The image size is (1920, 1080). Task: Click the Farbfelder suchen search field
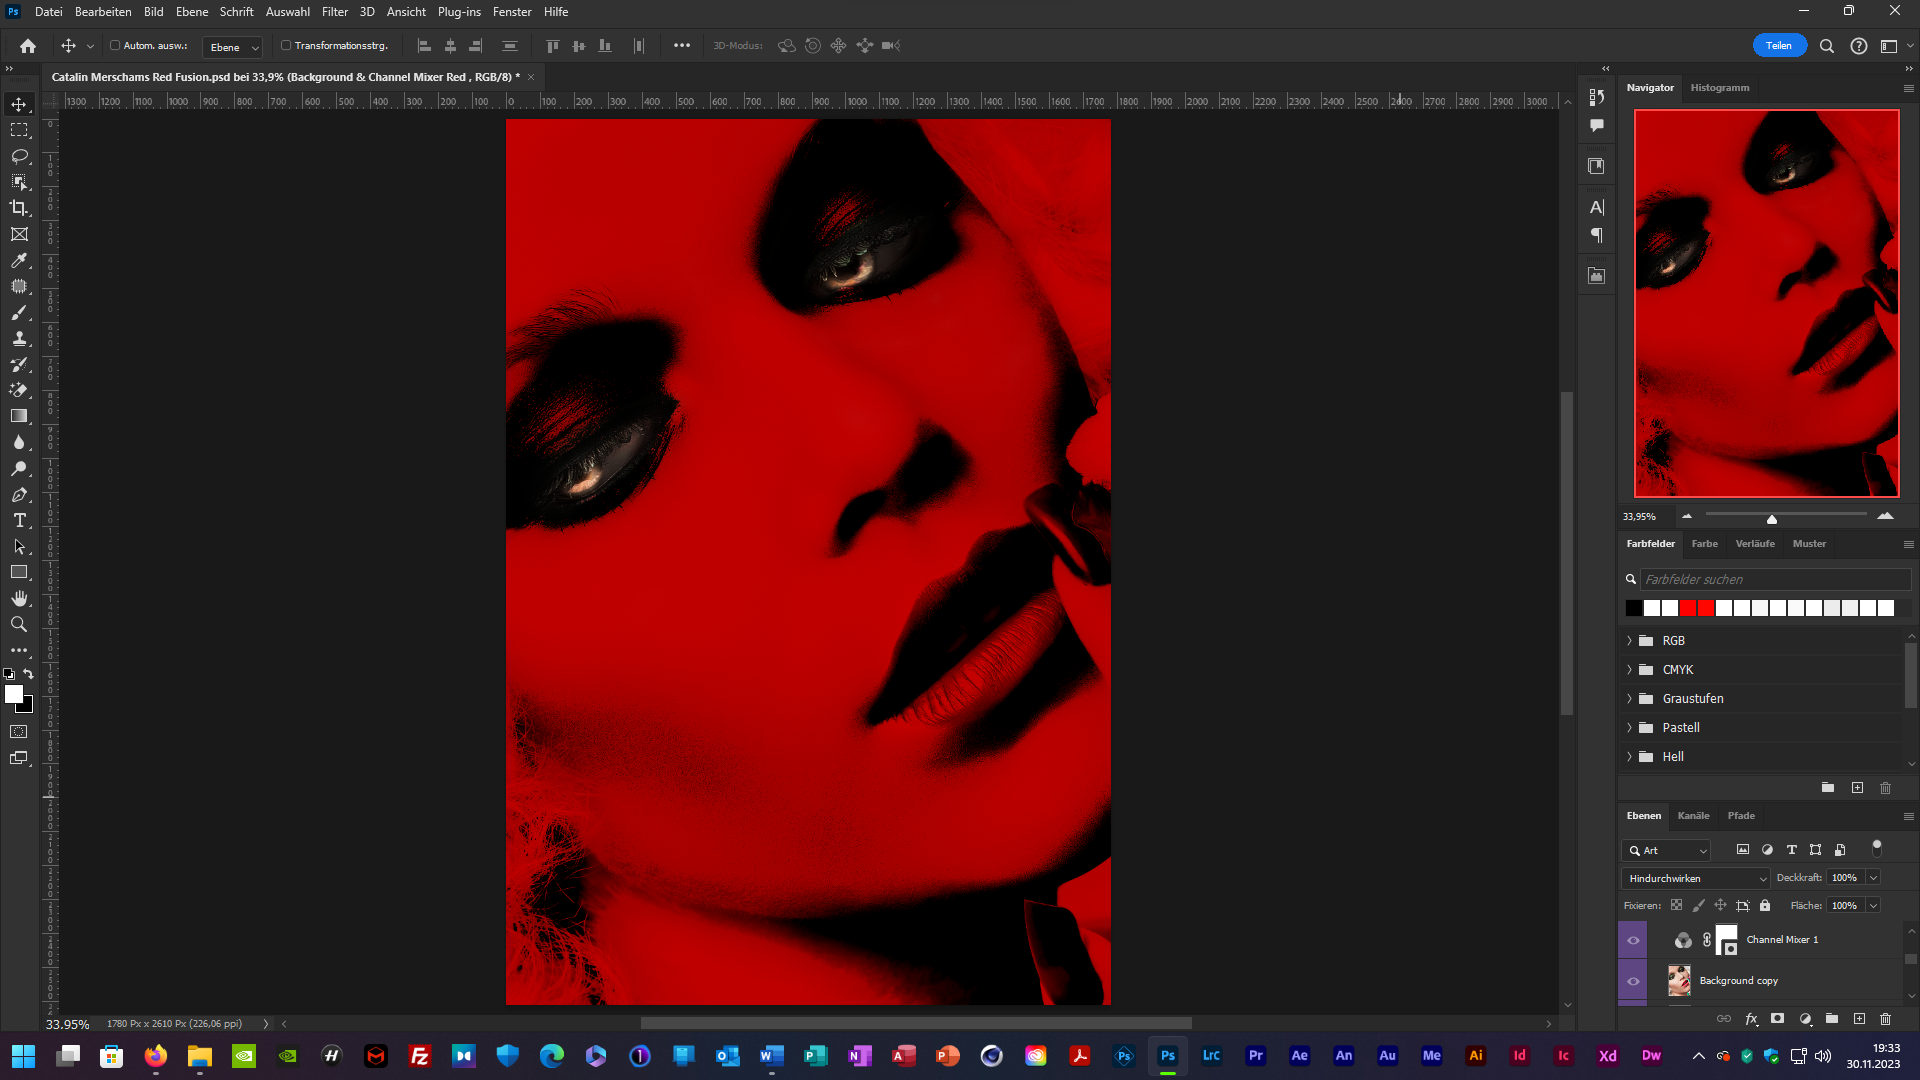click(1774, 580)
